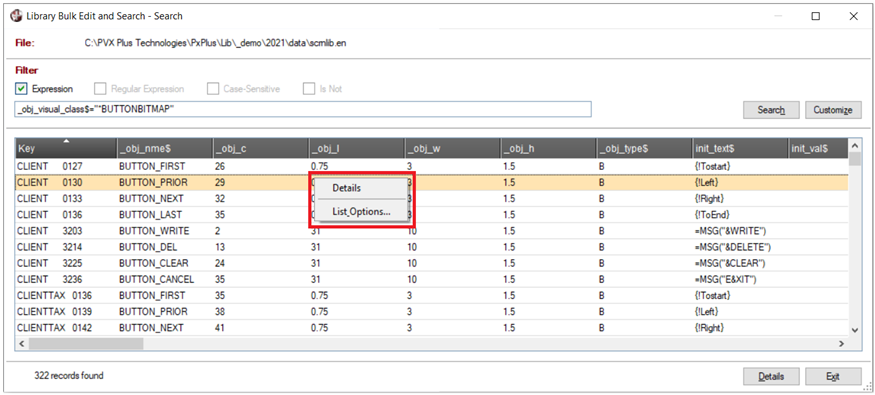This screenshot has height=395, width=875.
Task: Click the application icon in title bar
Action: [17, 16]
